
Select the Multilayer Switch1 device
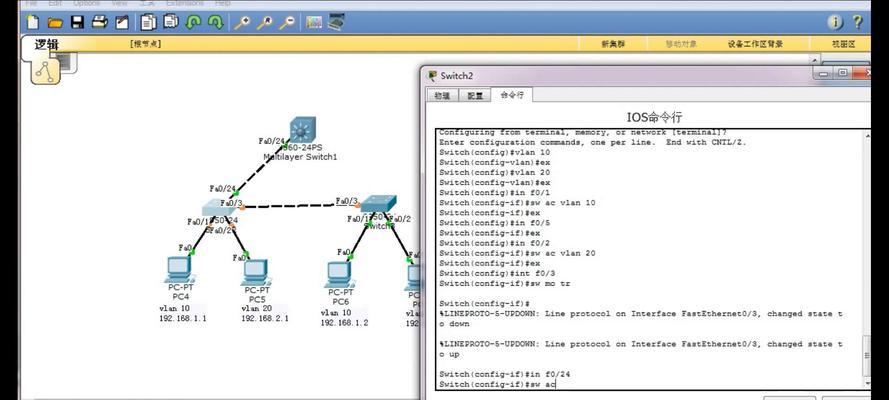tap(302, 130)
